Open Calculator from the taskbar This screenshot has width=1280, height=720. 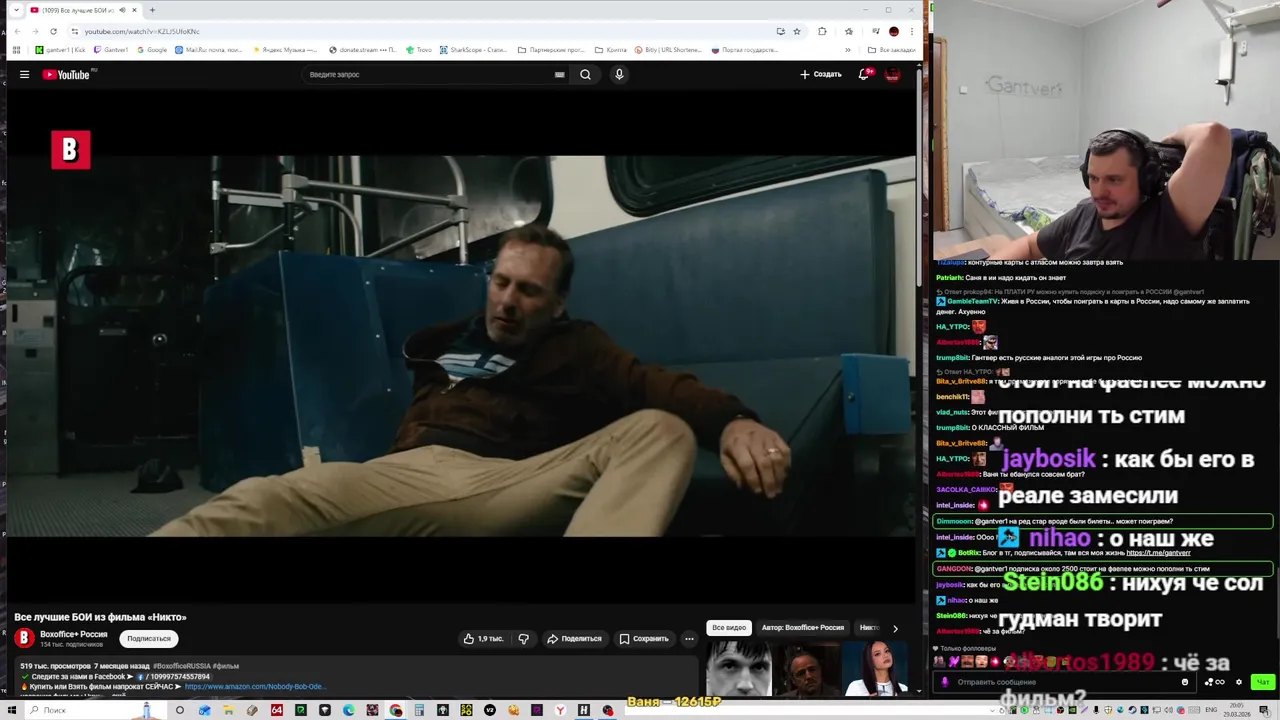[x=419, y=710]
